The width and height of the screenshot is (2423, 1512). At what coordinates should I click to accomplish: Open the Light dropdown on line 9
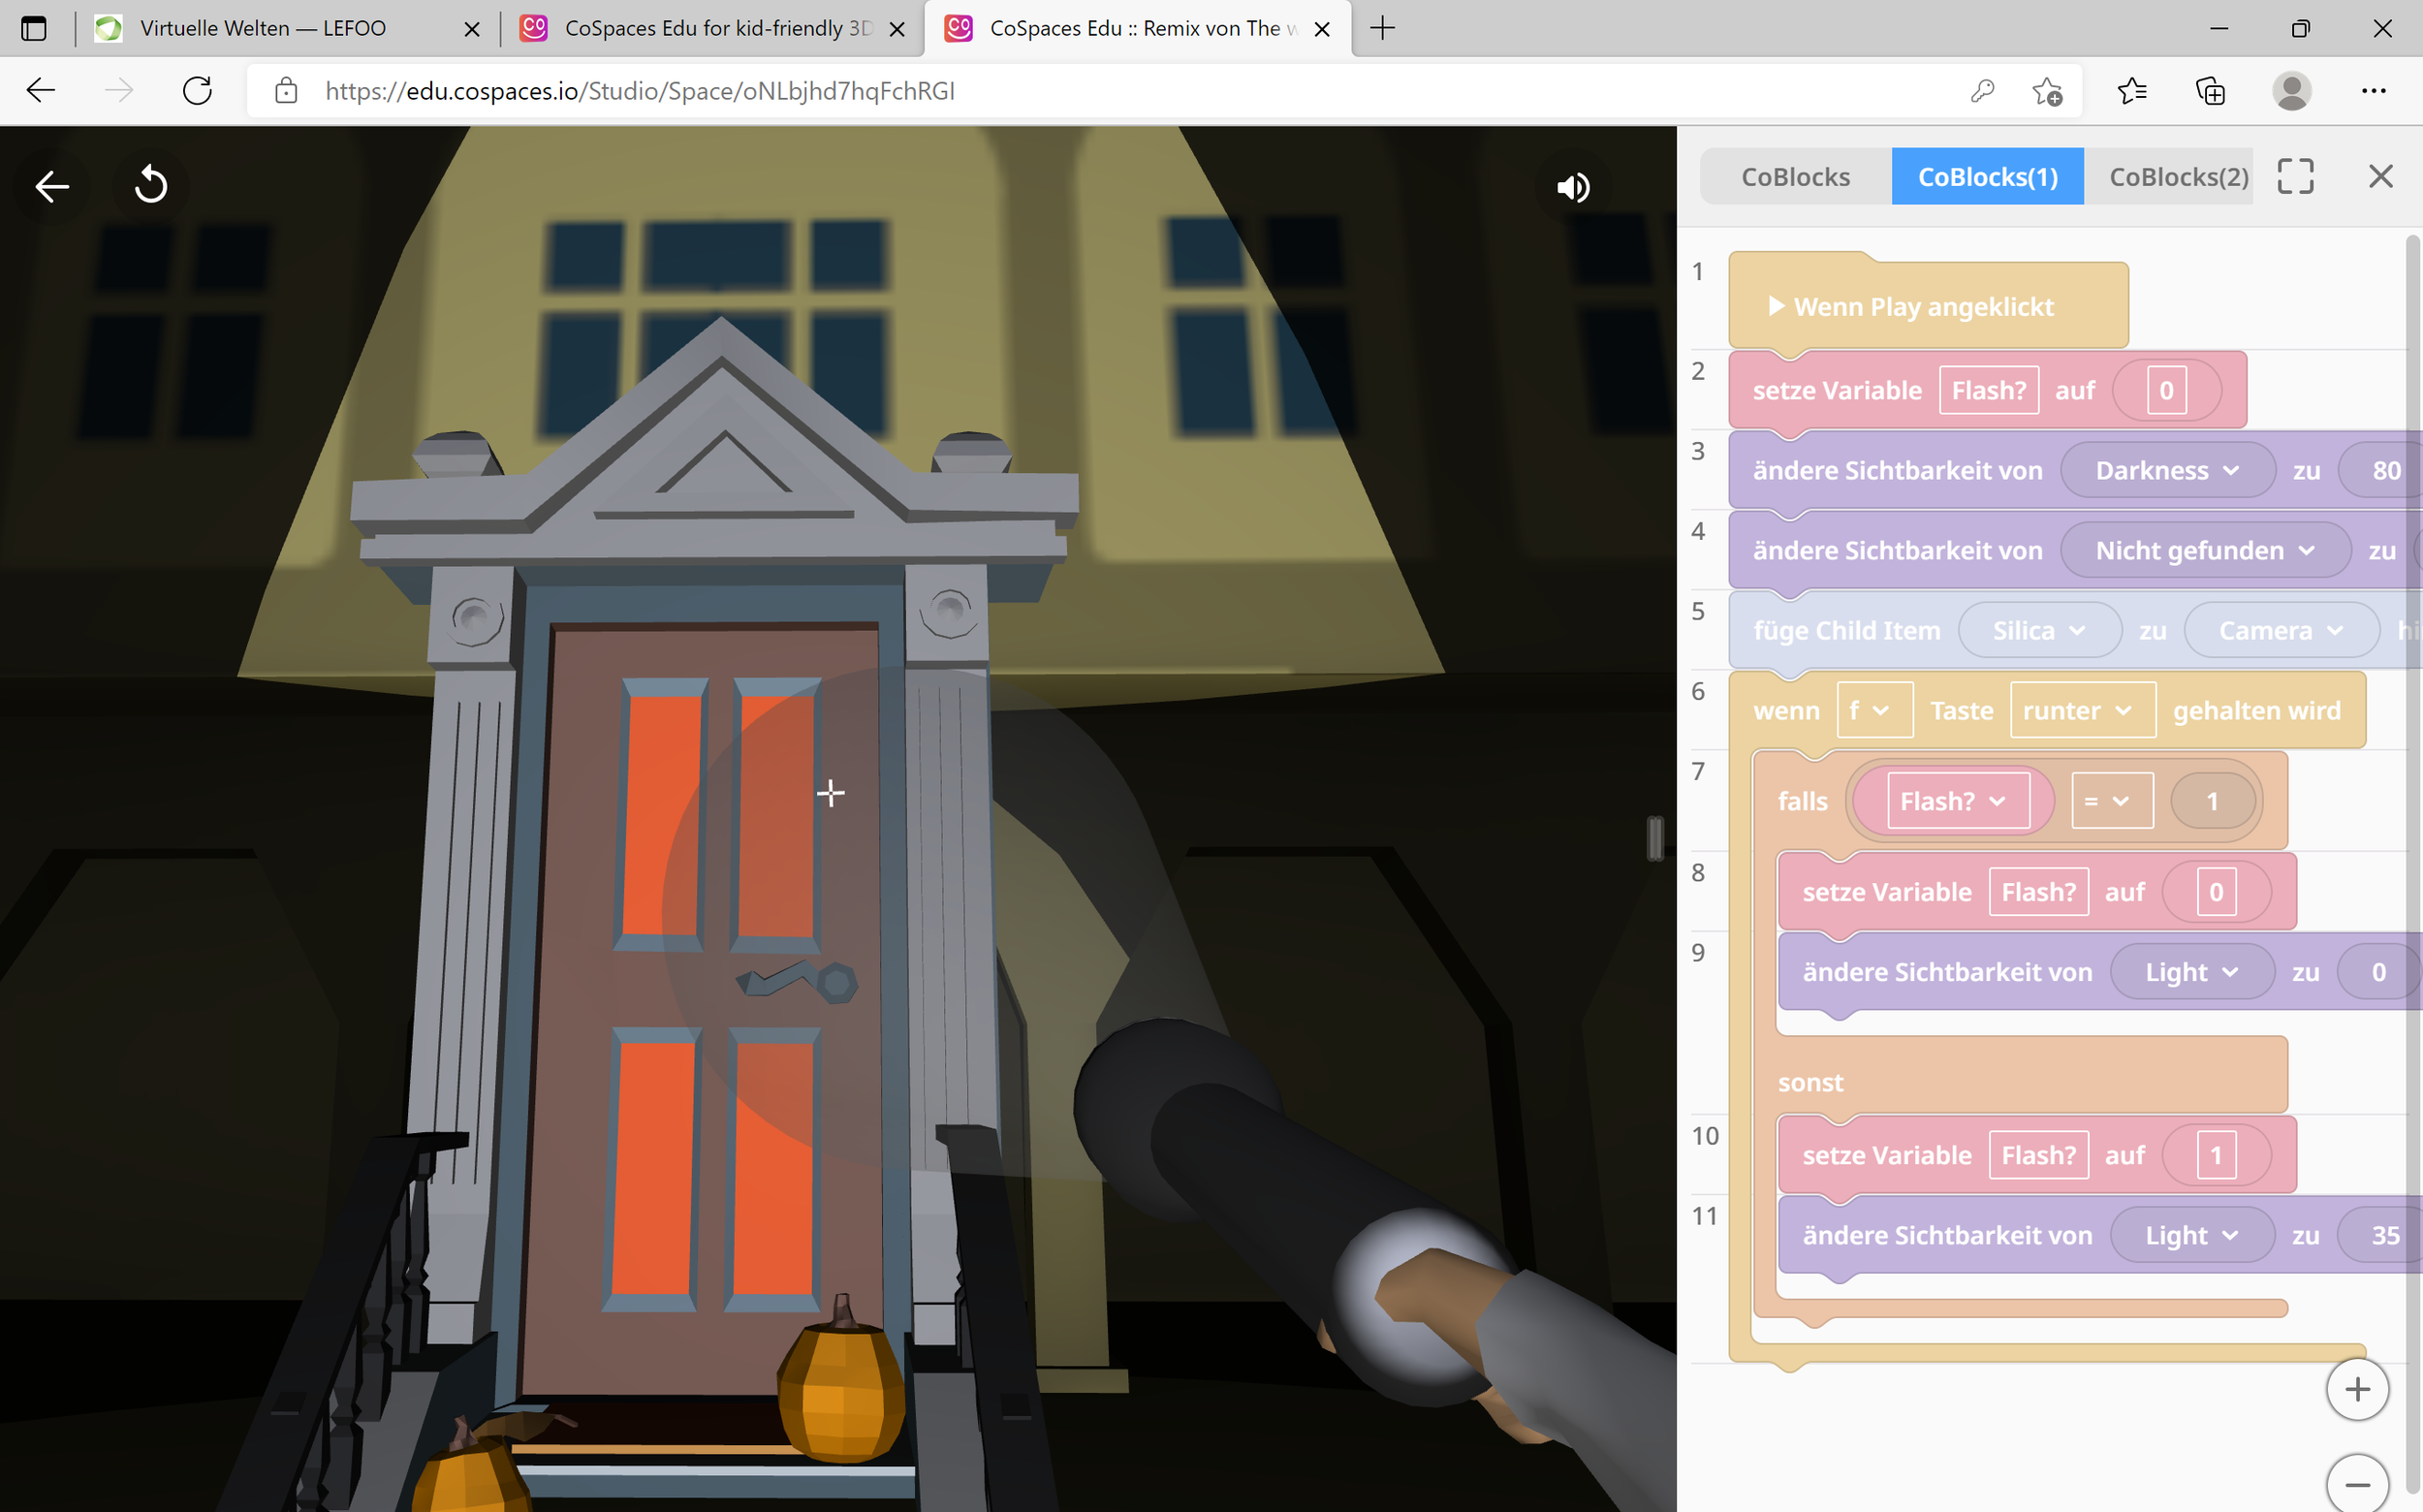tap(2191, 972)
